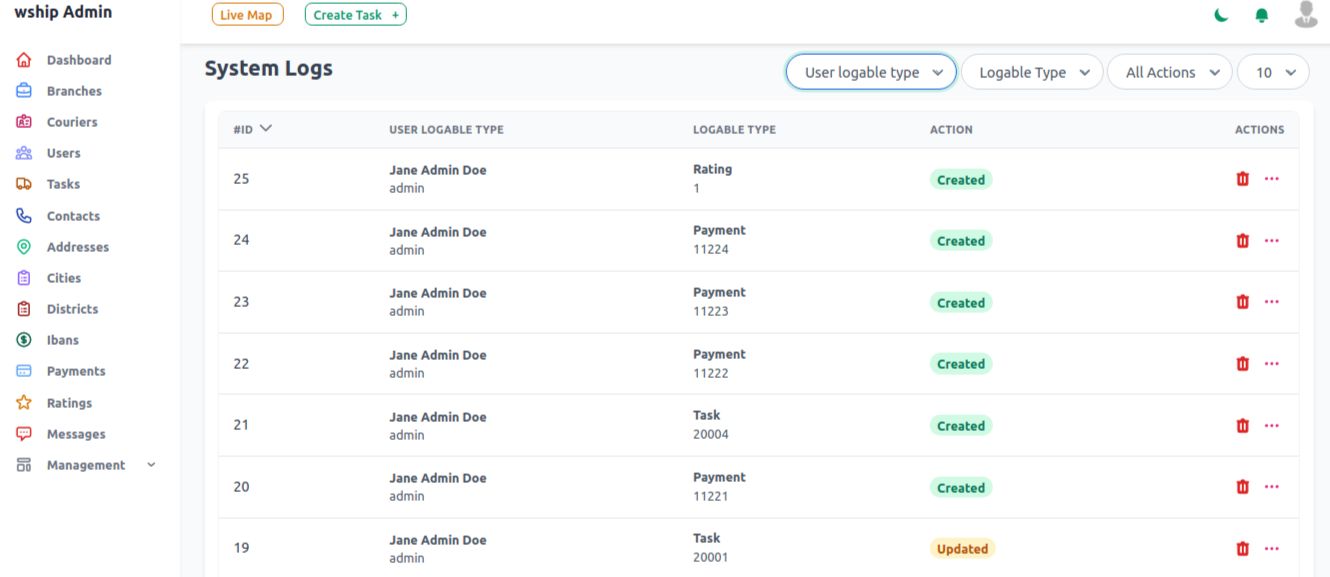The image size is (1330, 577).
Task: Expand the All Actions dropdown
Action: (x=1170, y=72)
